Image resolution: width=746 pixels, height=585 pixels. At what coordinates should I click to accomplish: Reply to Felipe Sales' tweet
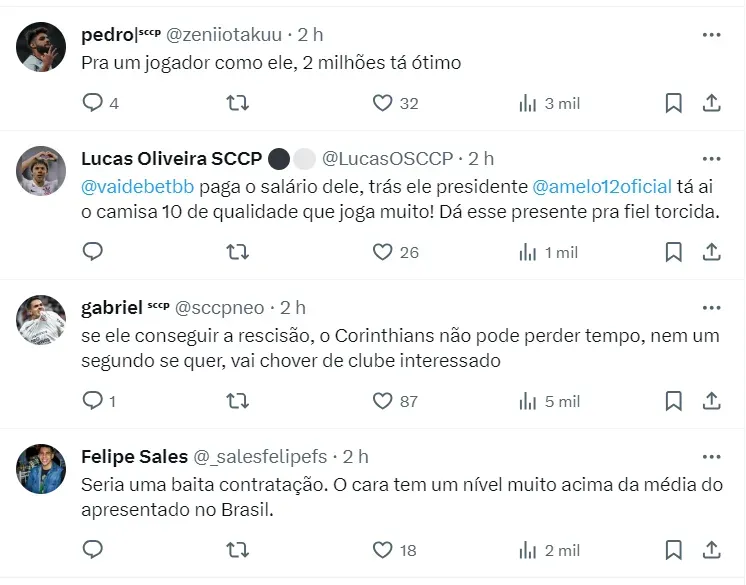point(93,550)
